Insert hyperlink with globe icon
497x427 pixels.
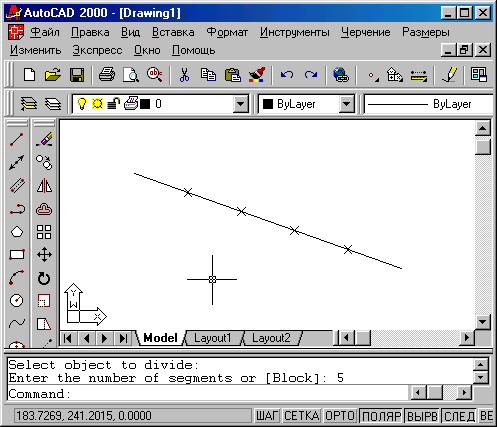[x=341, y=75]
